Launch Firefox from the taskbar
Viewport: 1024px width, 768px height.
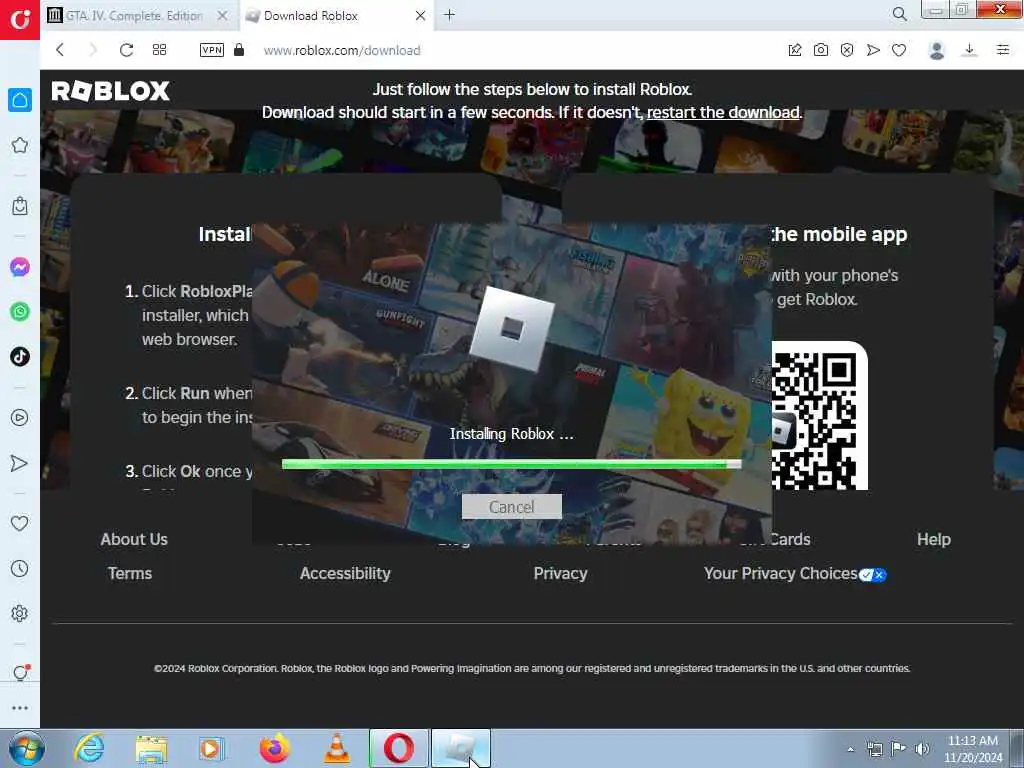coord(275,748)
